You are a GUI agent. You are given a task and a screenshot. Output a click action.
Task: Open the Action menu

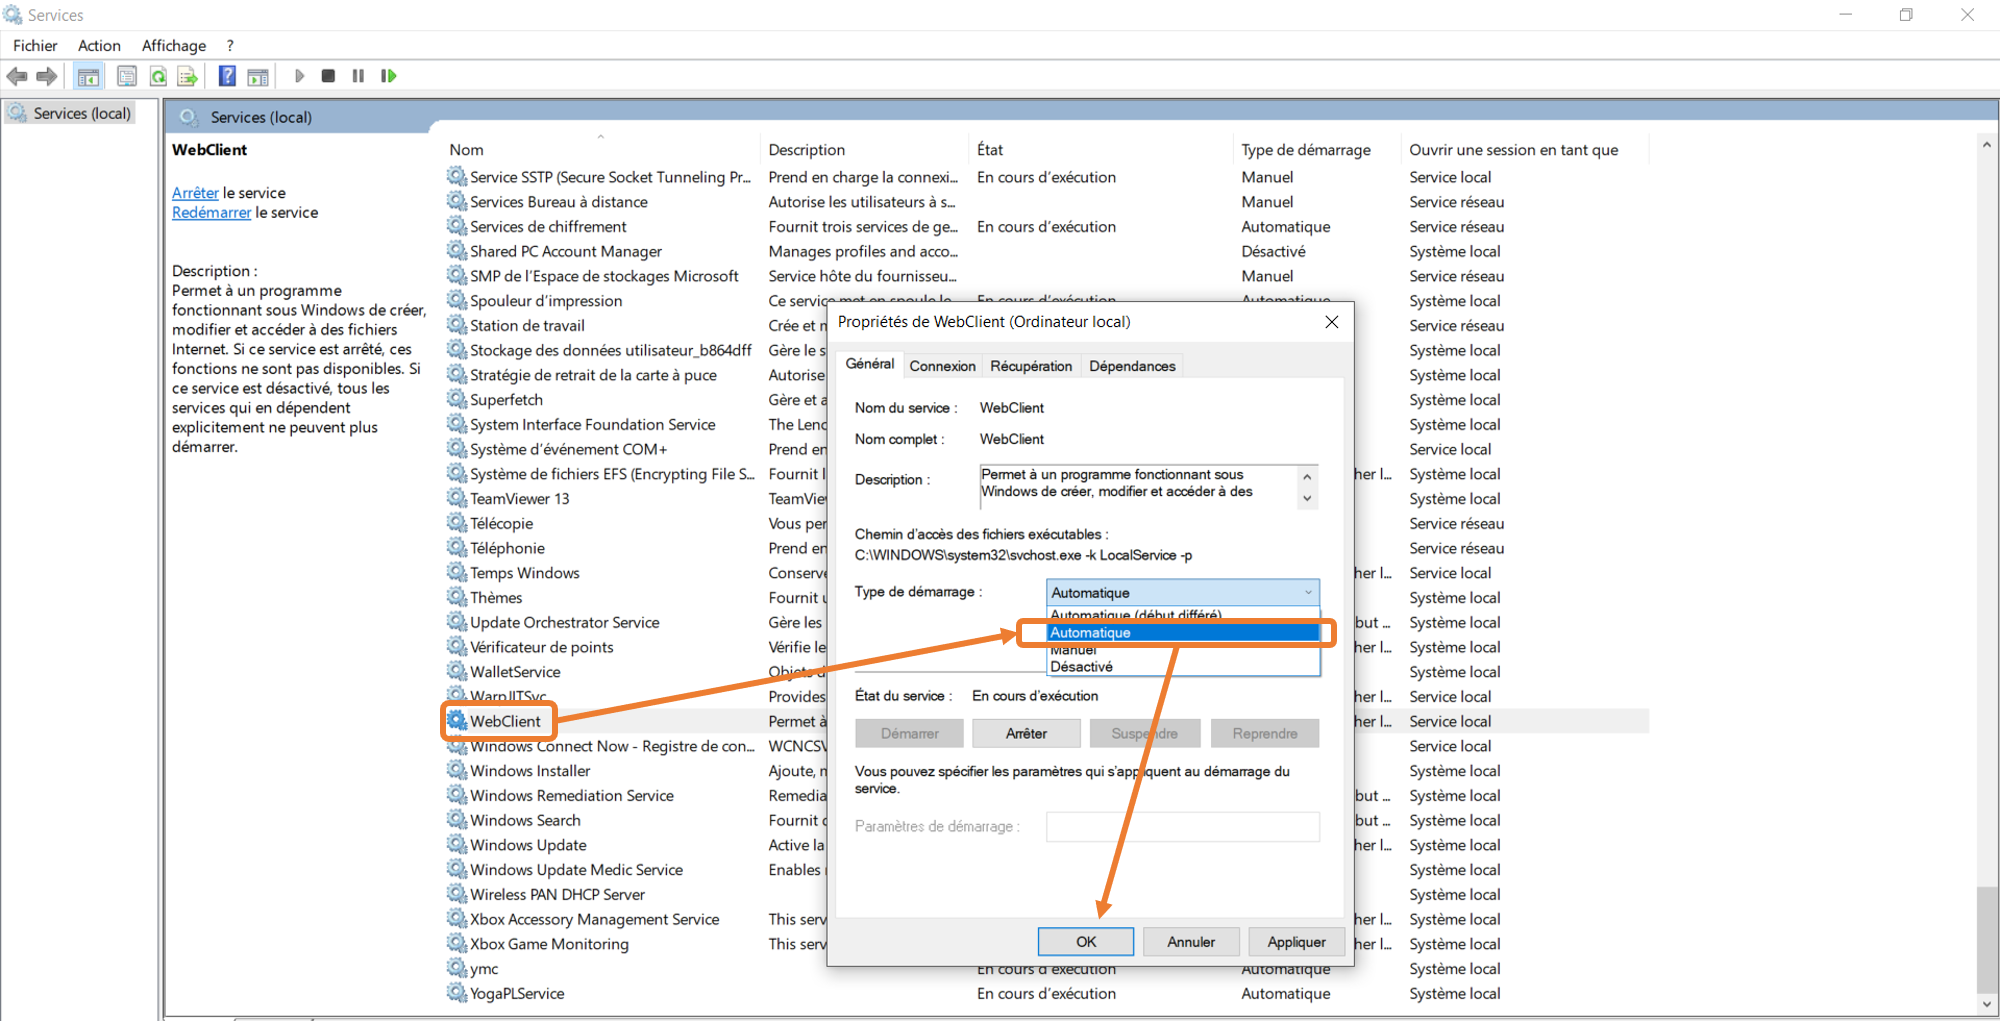coord(99,45)
